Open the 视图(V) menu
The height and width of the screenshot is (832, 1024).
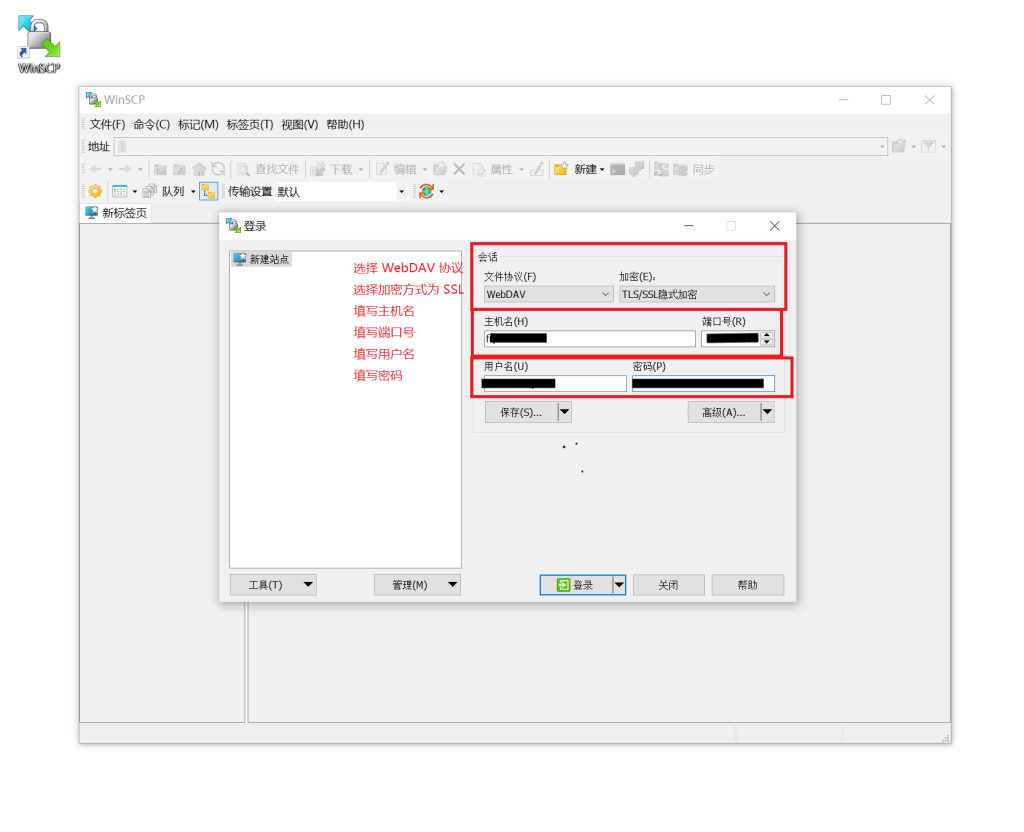[x=299, y=124]
